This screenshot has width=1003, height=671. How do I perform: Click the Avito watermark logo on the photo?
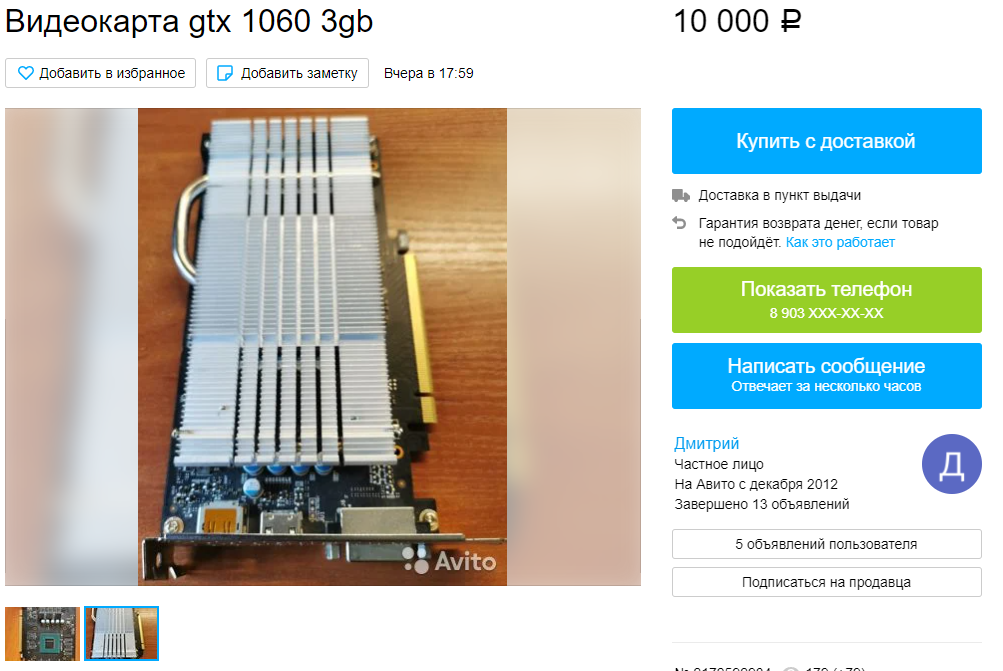450,560
